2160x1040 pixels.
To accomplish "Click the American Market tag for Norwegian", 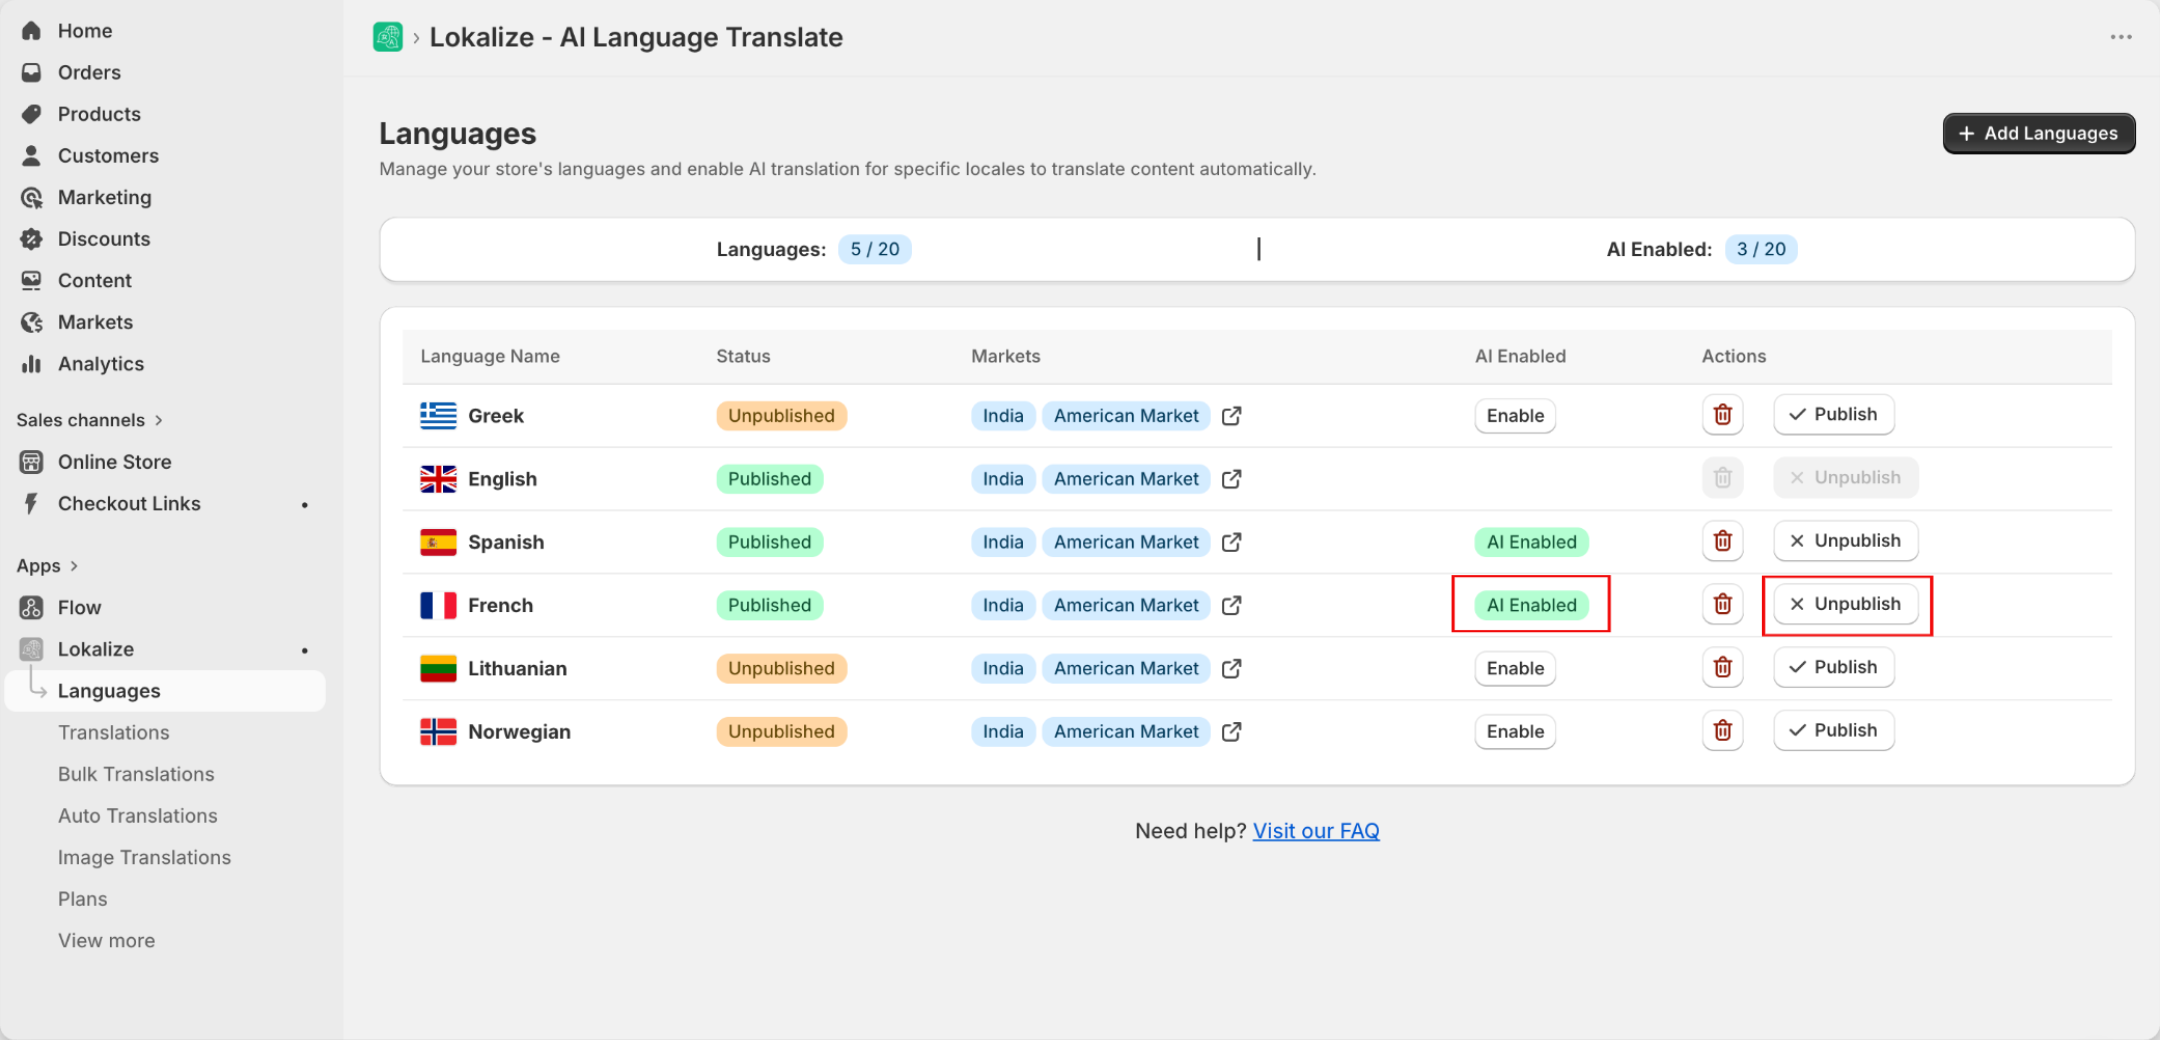I will point(1126,732).
